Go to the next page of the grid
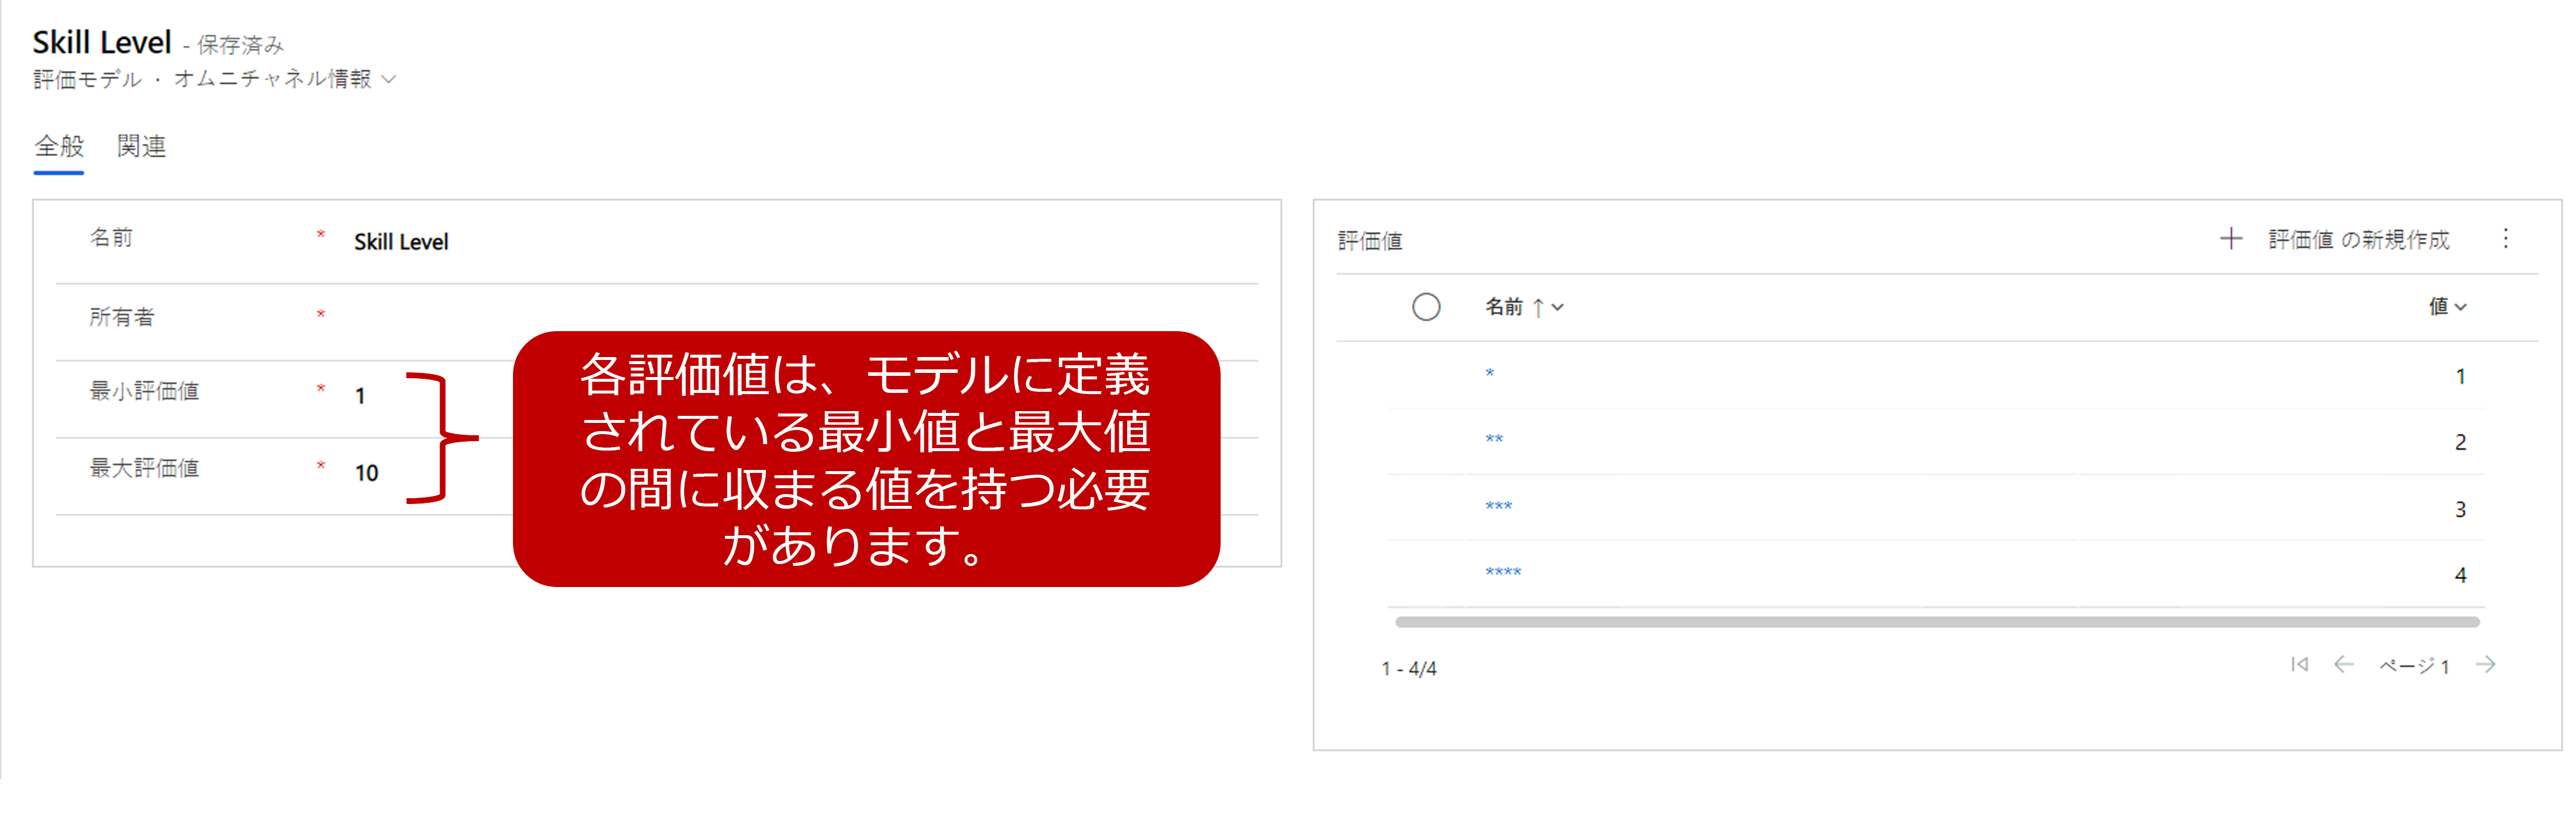This screenshot has height=817, width=2576. pyautogui.click(x=2485, y=664)
